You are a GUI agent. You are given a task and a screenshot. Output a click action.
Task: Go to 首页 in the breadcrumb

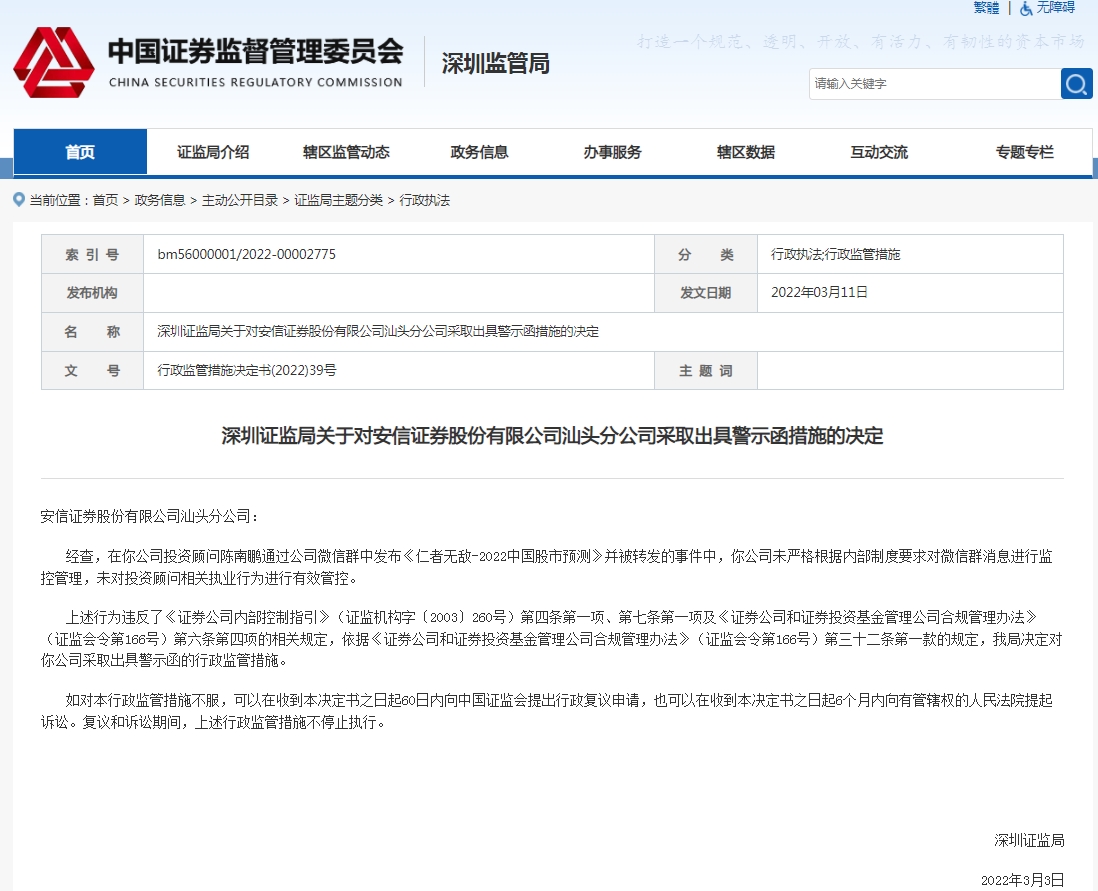click(105, 200)
